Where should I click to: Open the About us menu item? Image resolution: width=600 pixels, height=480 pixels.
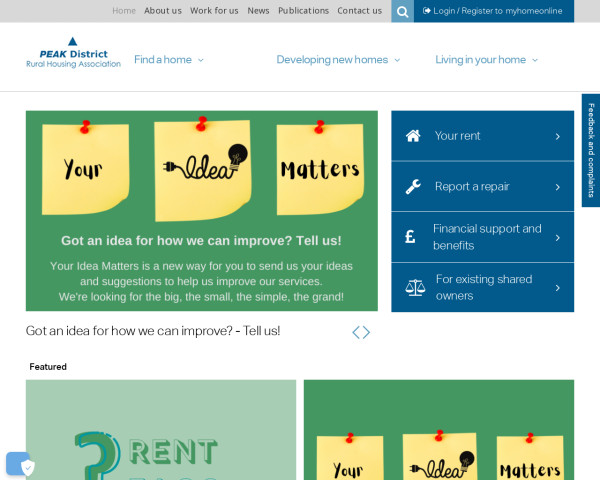pyautogui.click(x=163, y=11)
